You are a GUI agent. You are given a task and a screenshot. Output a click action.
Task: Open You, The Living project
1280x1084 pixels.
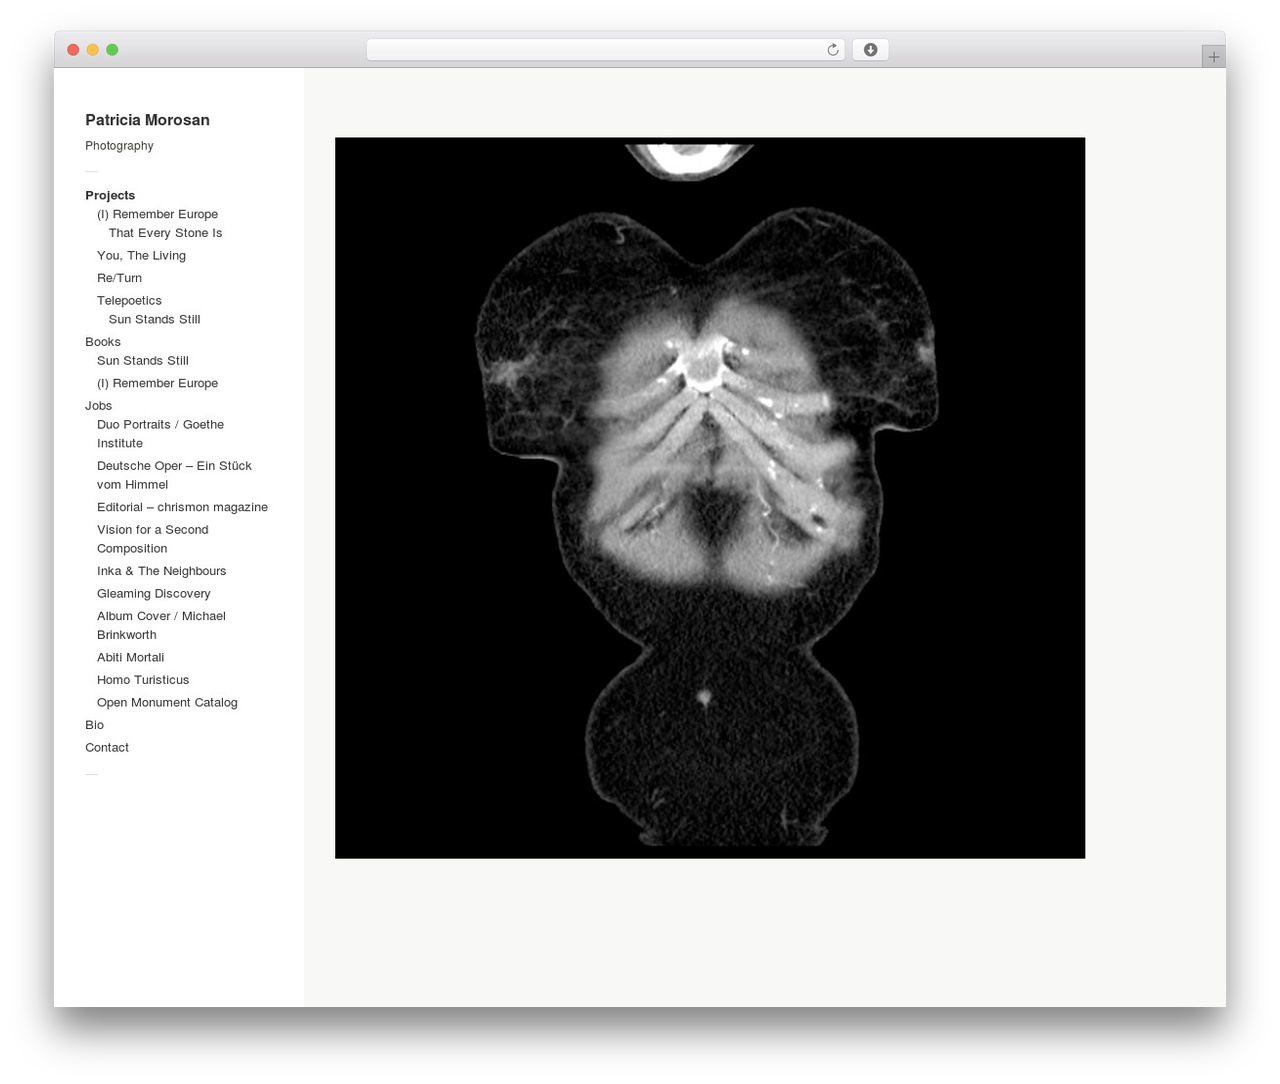[141, 255]
